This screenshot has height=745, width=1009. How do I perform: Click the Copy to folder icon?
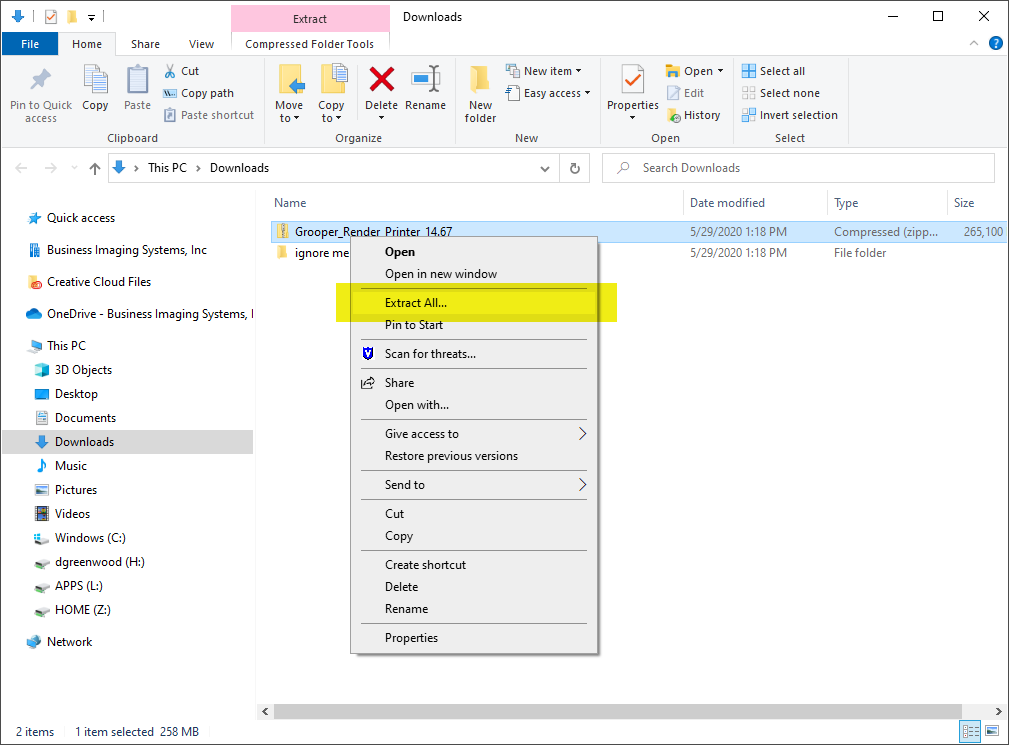[333, 80]
